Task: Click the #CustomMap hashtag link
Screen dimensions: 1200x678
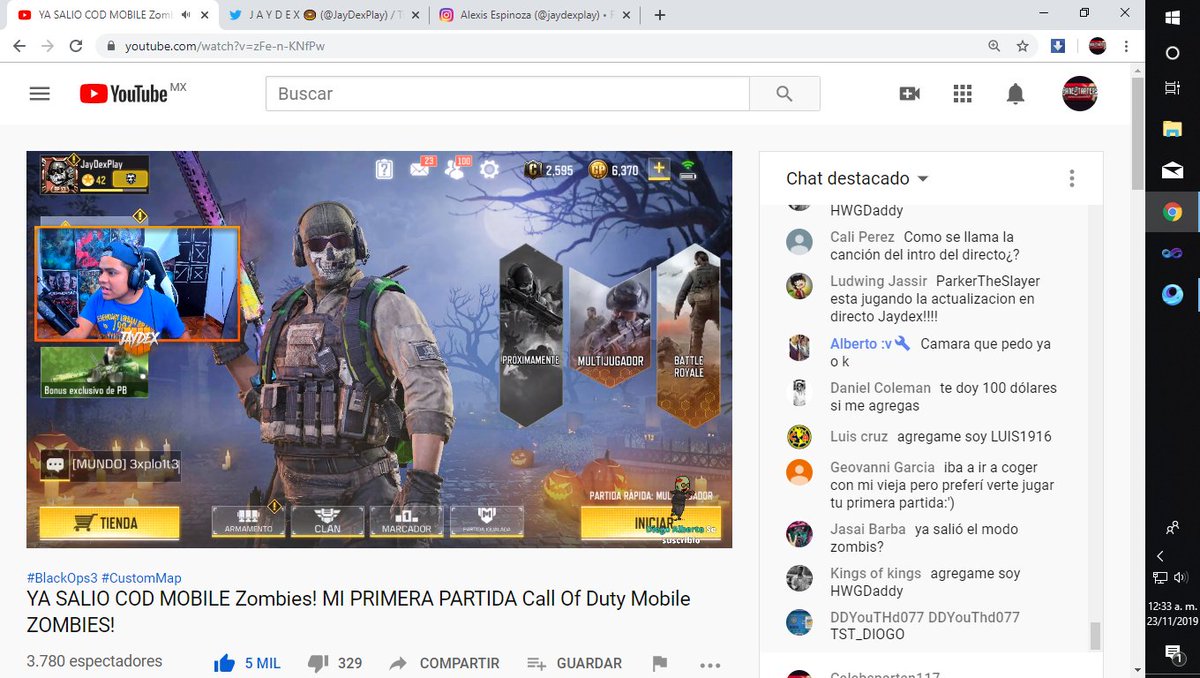Action: tap(141, 578)
